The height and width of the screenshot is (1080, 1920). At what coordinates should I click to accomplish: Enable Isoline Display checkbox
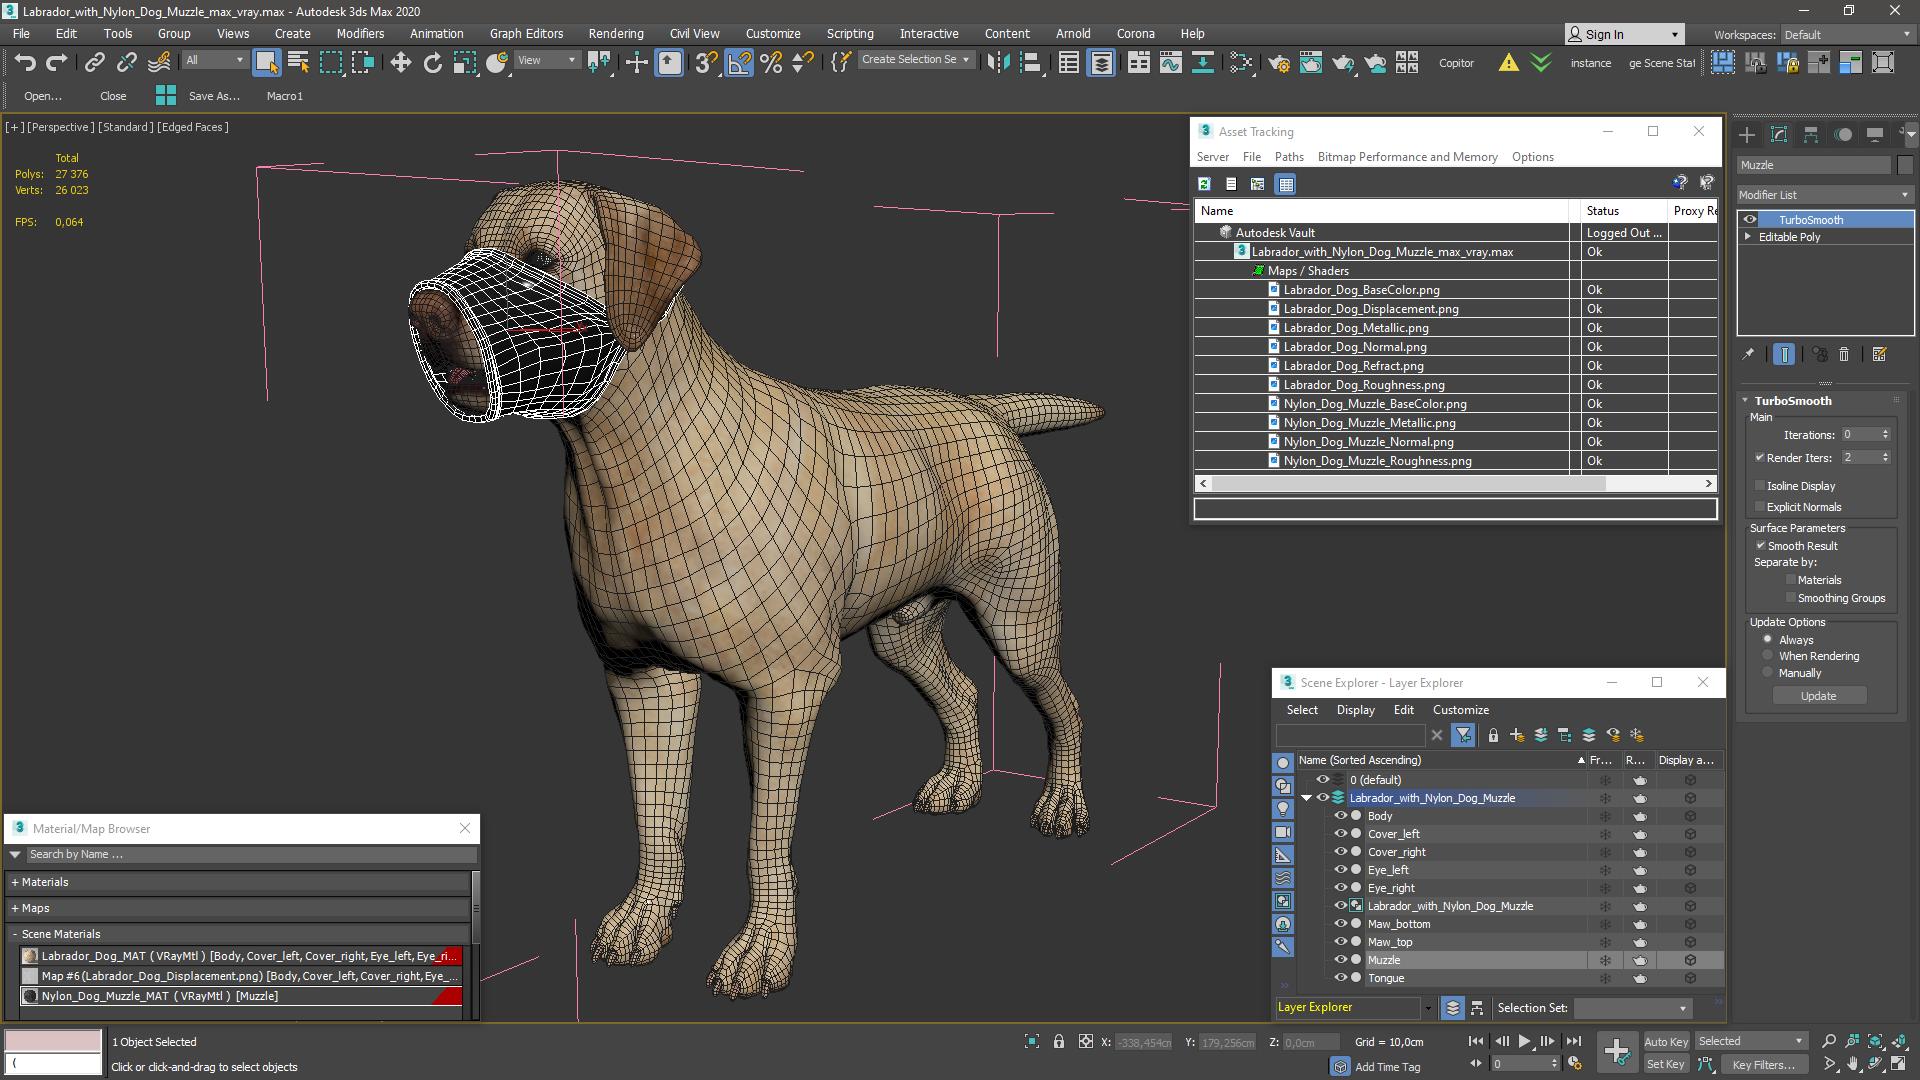[x=1760, y=486]
